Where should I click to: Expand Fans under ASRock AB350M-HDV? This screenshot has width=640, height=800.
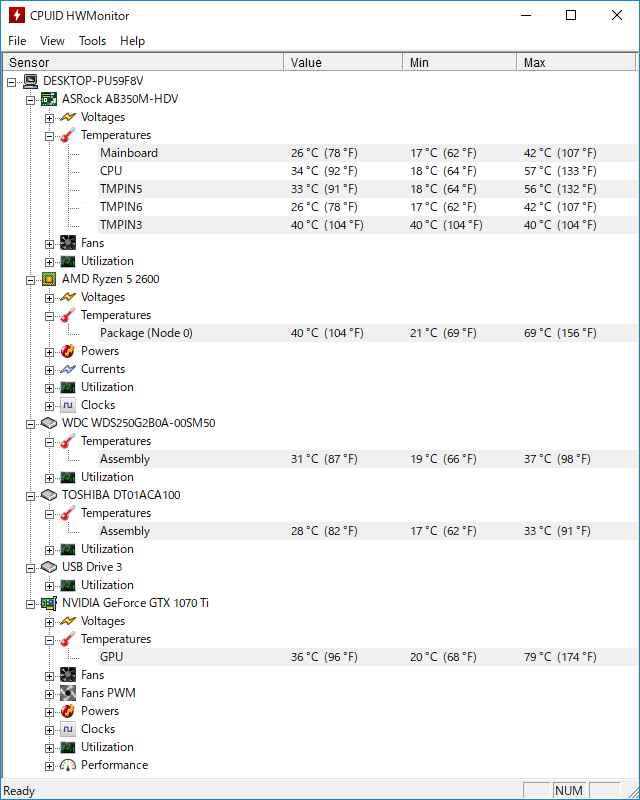[x=49, y=244]
